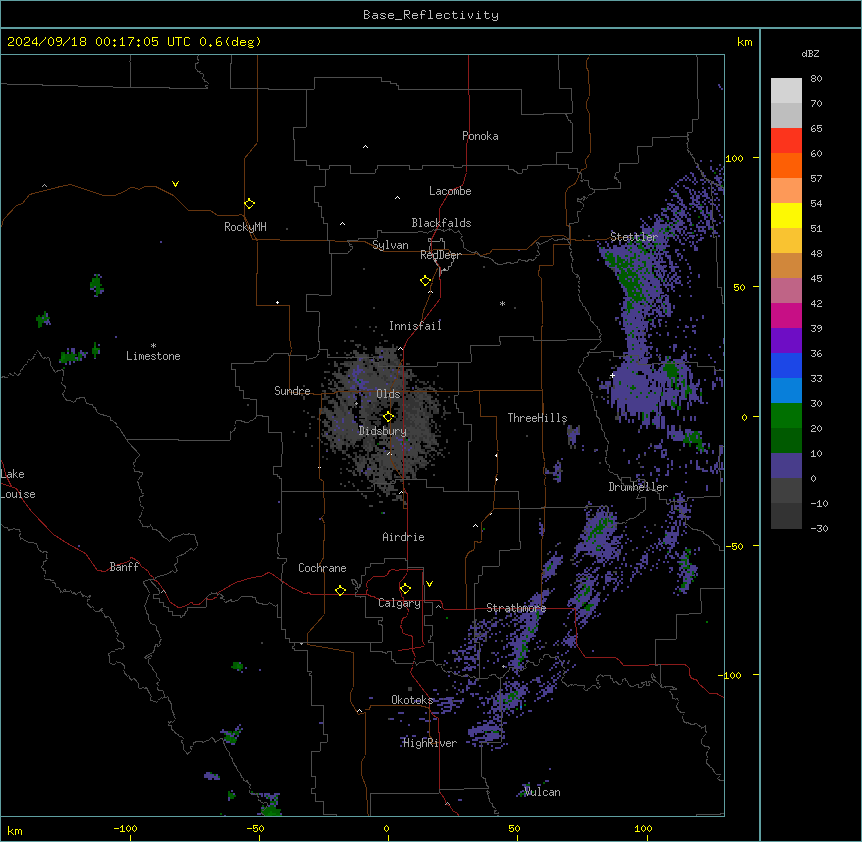Click the light gray 80 dBZ legend swatch

786,90
